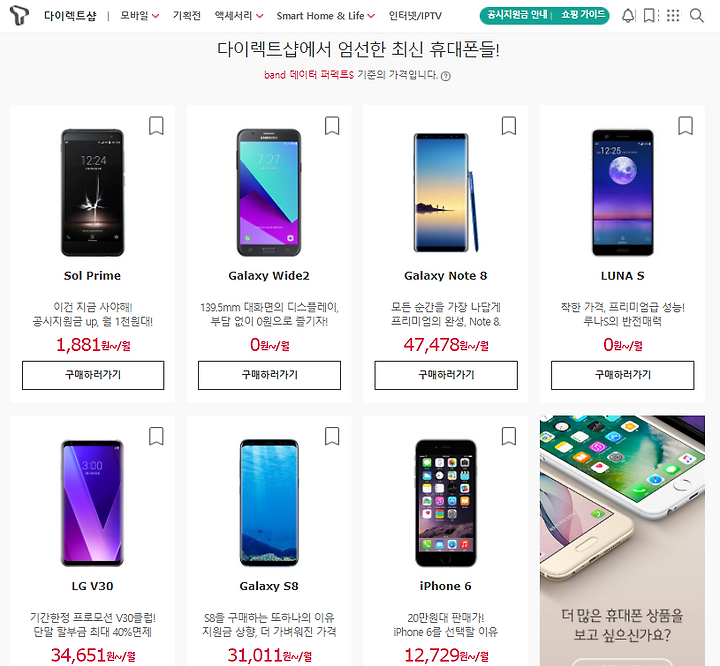This screenshot has width=720, height=666.
Task: Click the 공시지원금 안내 link
Action: pos(517,15)
